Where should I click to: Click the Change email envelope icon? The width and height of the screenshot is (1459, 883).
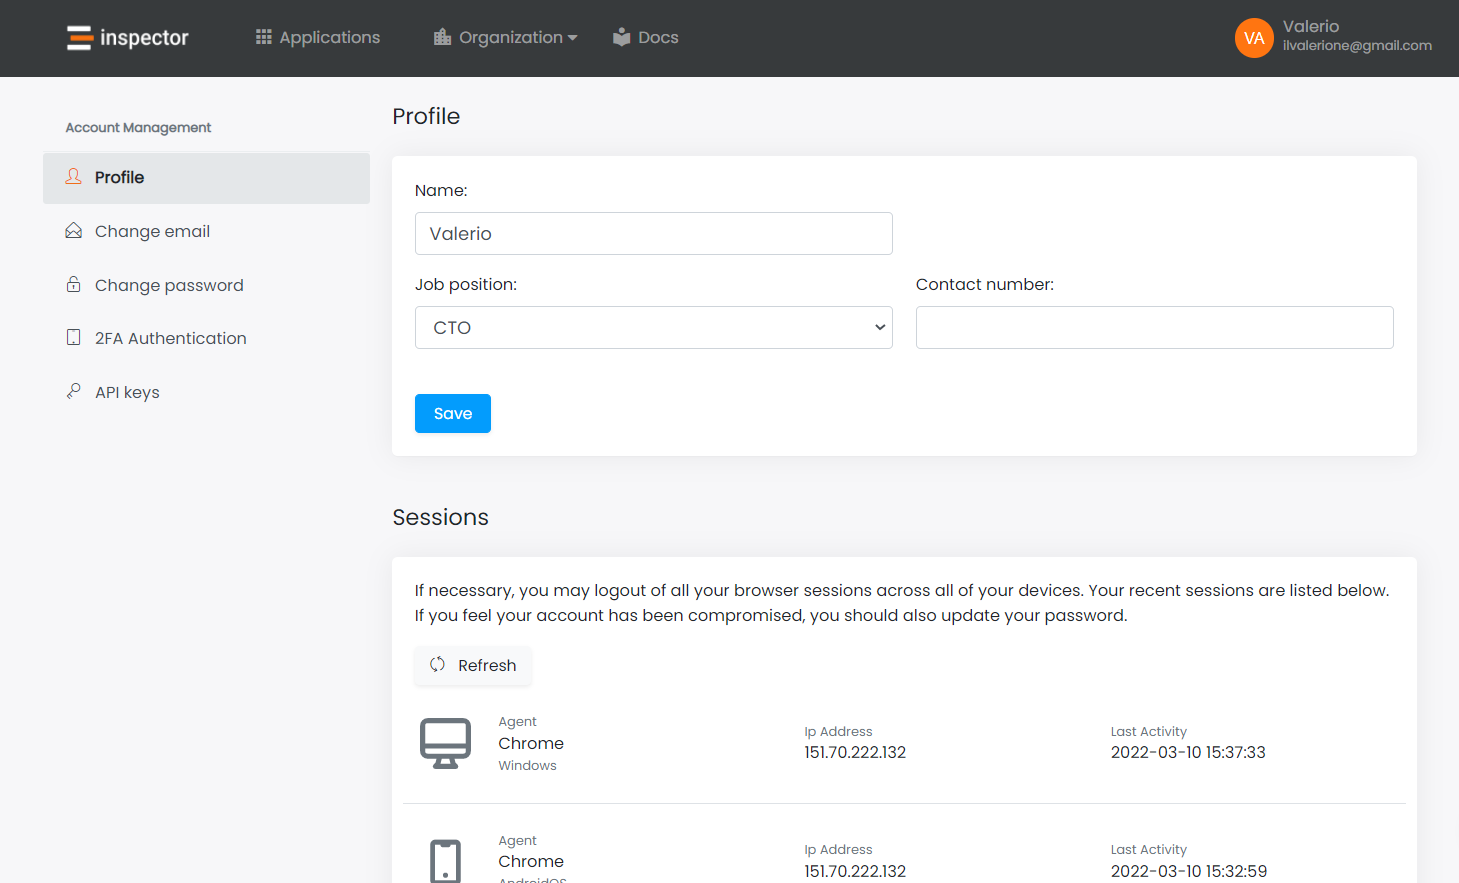click(x=74, y=231)
